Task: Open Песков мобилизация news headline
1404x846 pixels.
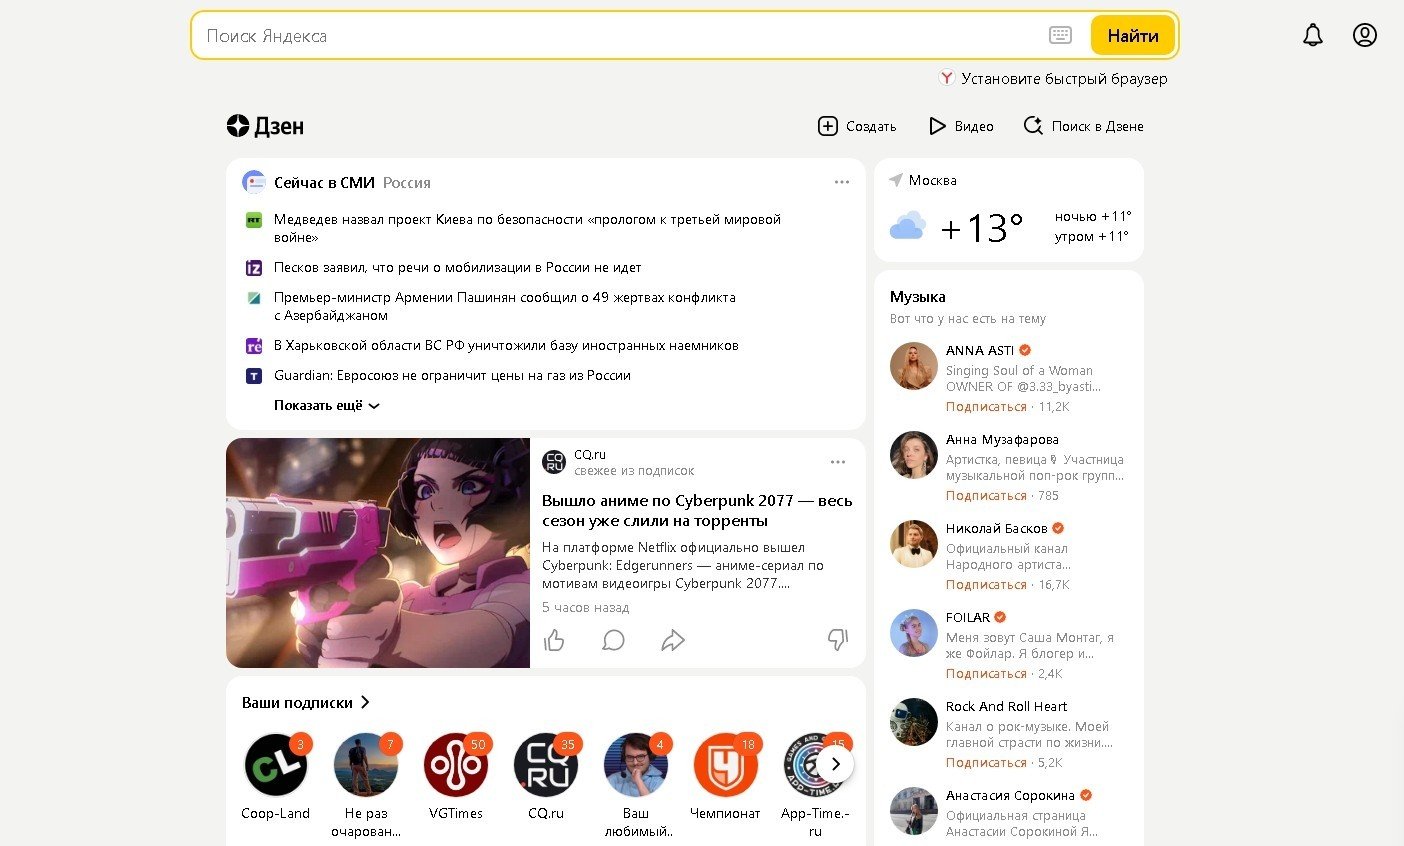Action: pos(457,268)
